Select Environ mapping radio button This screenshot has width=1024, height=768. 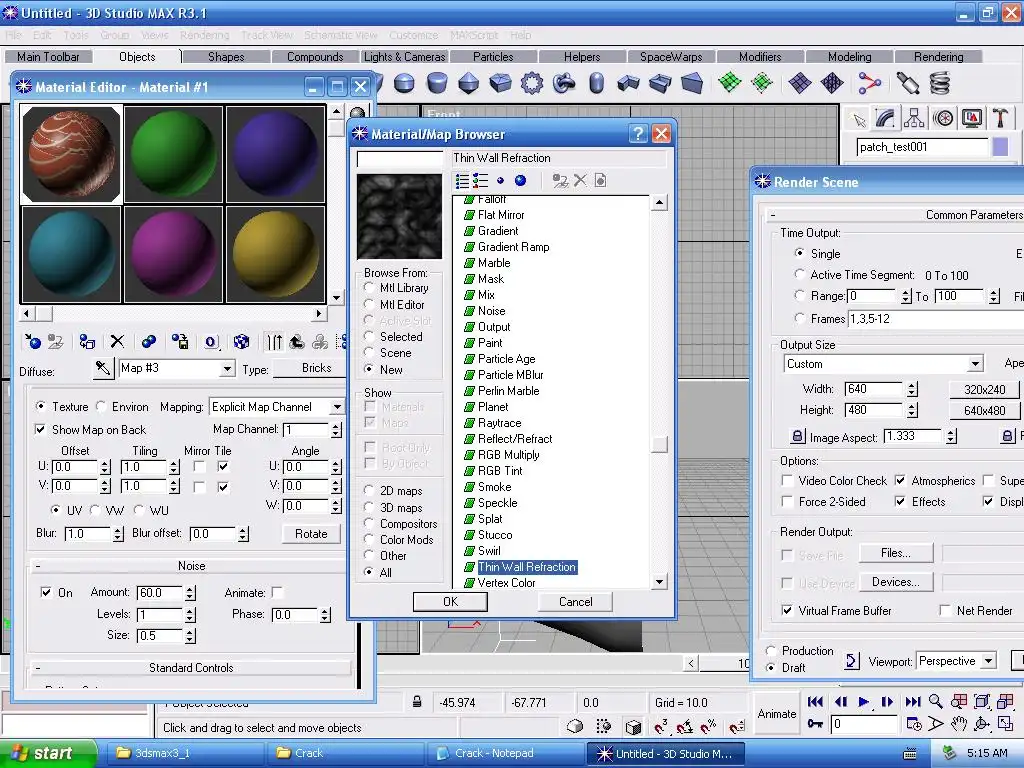point(101,407)
